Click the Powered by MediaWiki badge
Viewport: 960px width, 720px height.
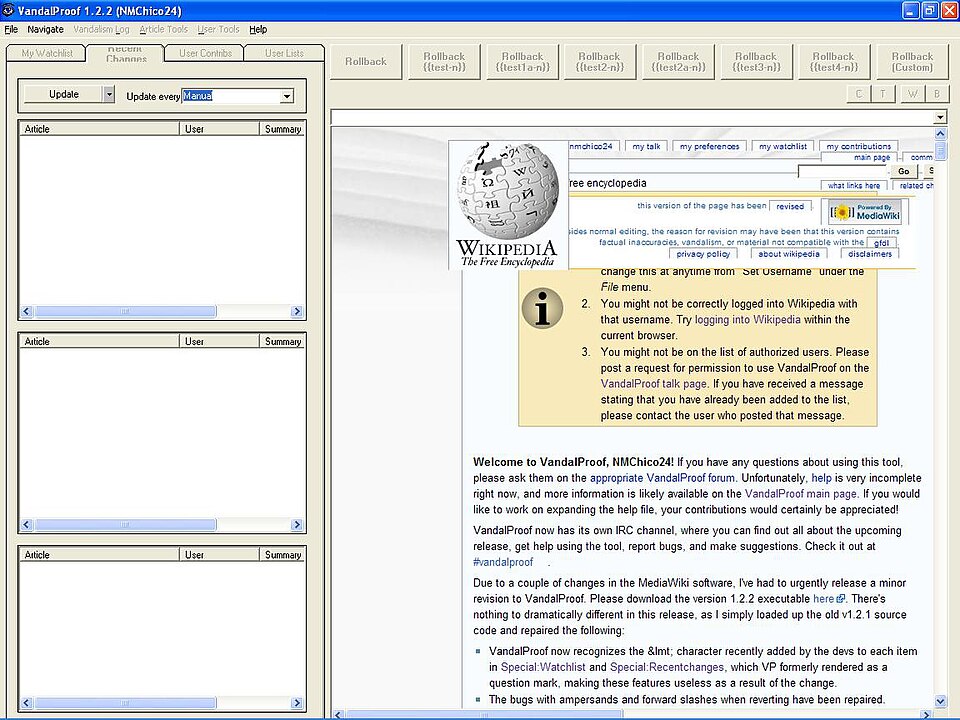tap(866, 212)
